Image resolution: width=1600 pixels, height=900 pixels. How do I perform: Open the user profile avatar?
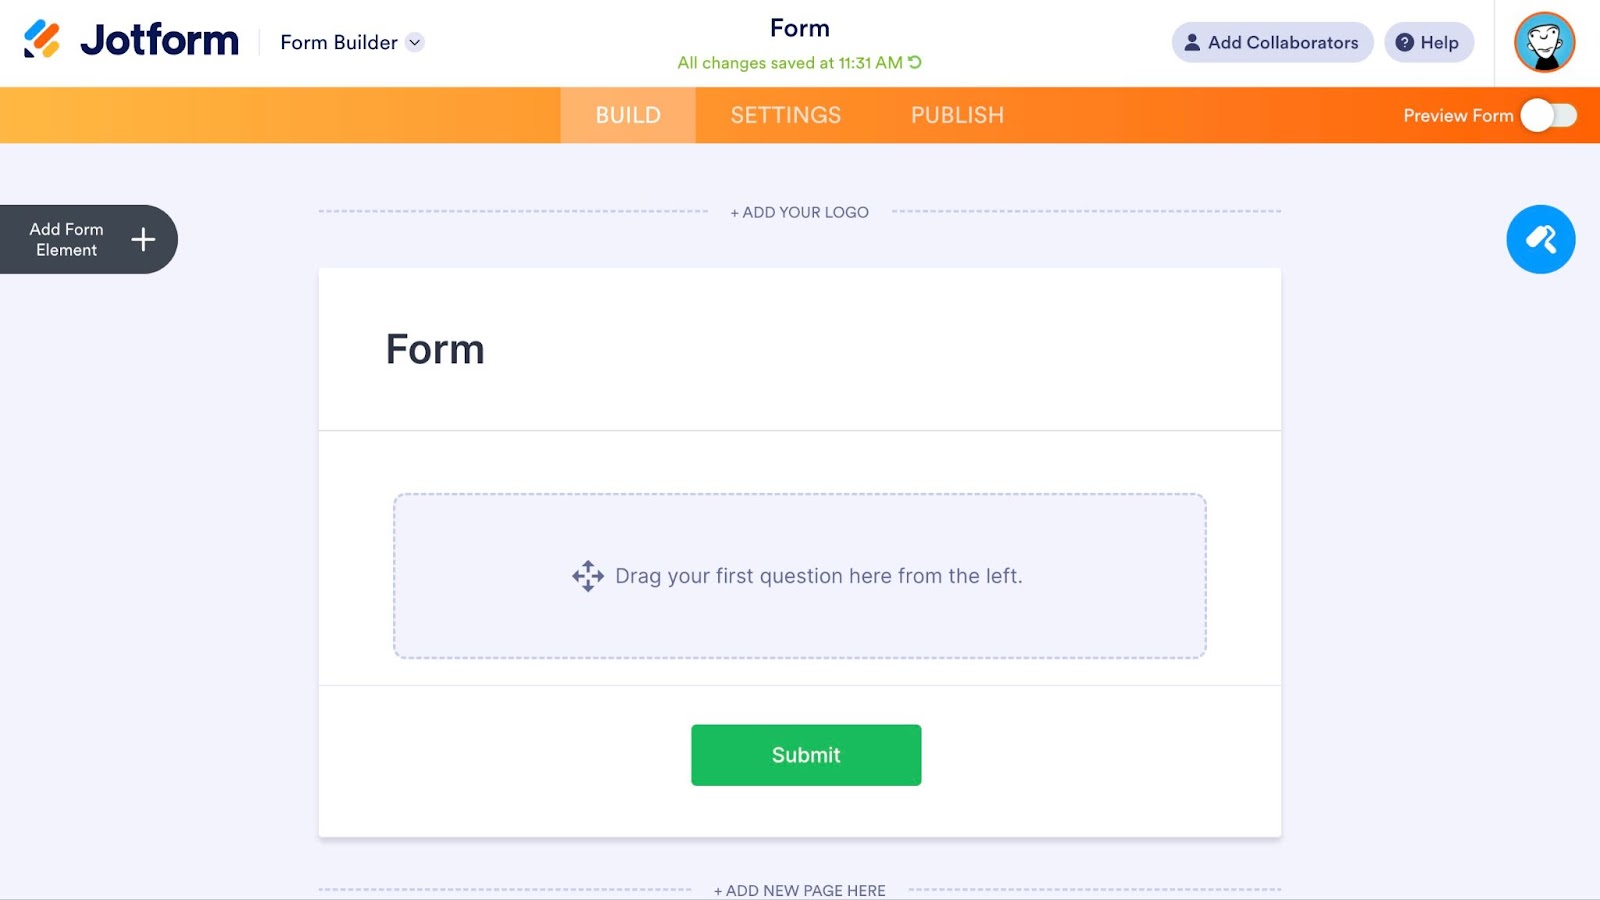tap(1544, 42)
